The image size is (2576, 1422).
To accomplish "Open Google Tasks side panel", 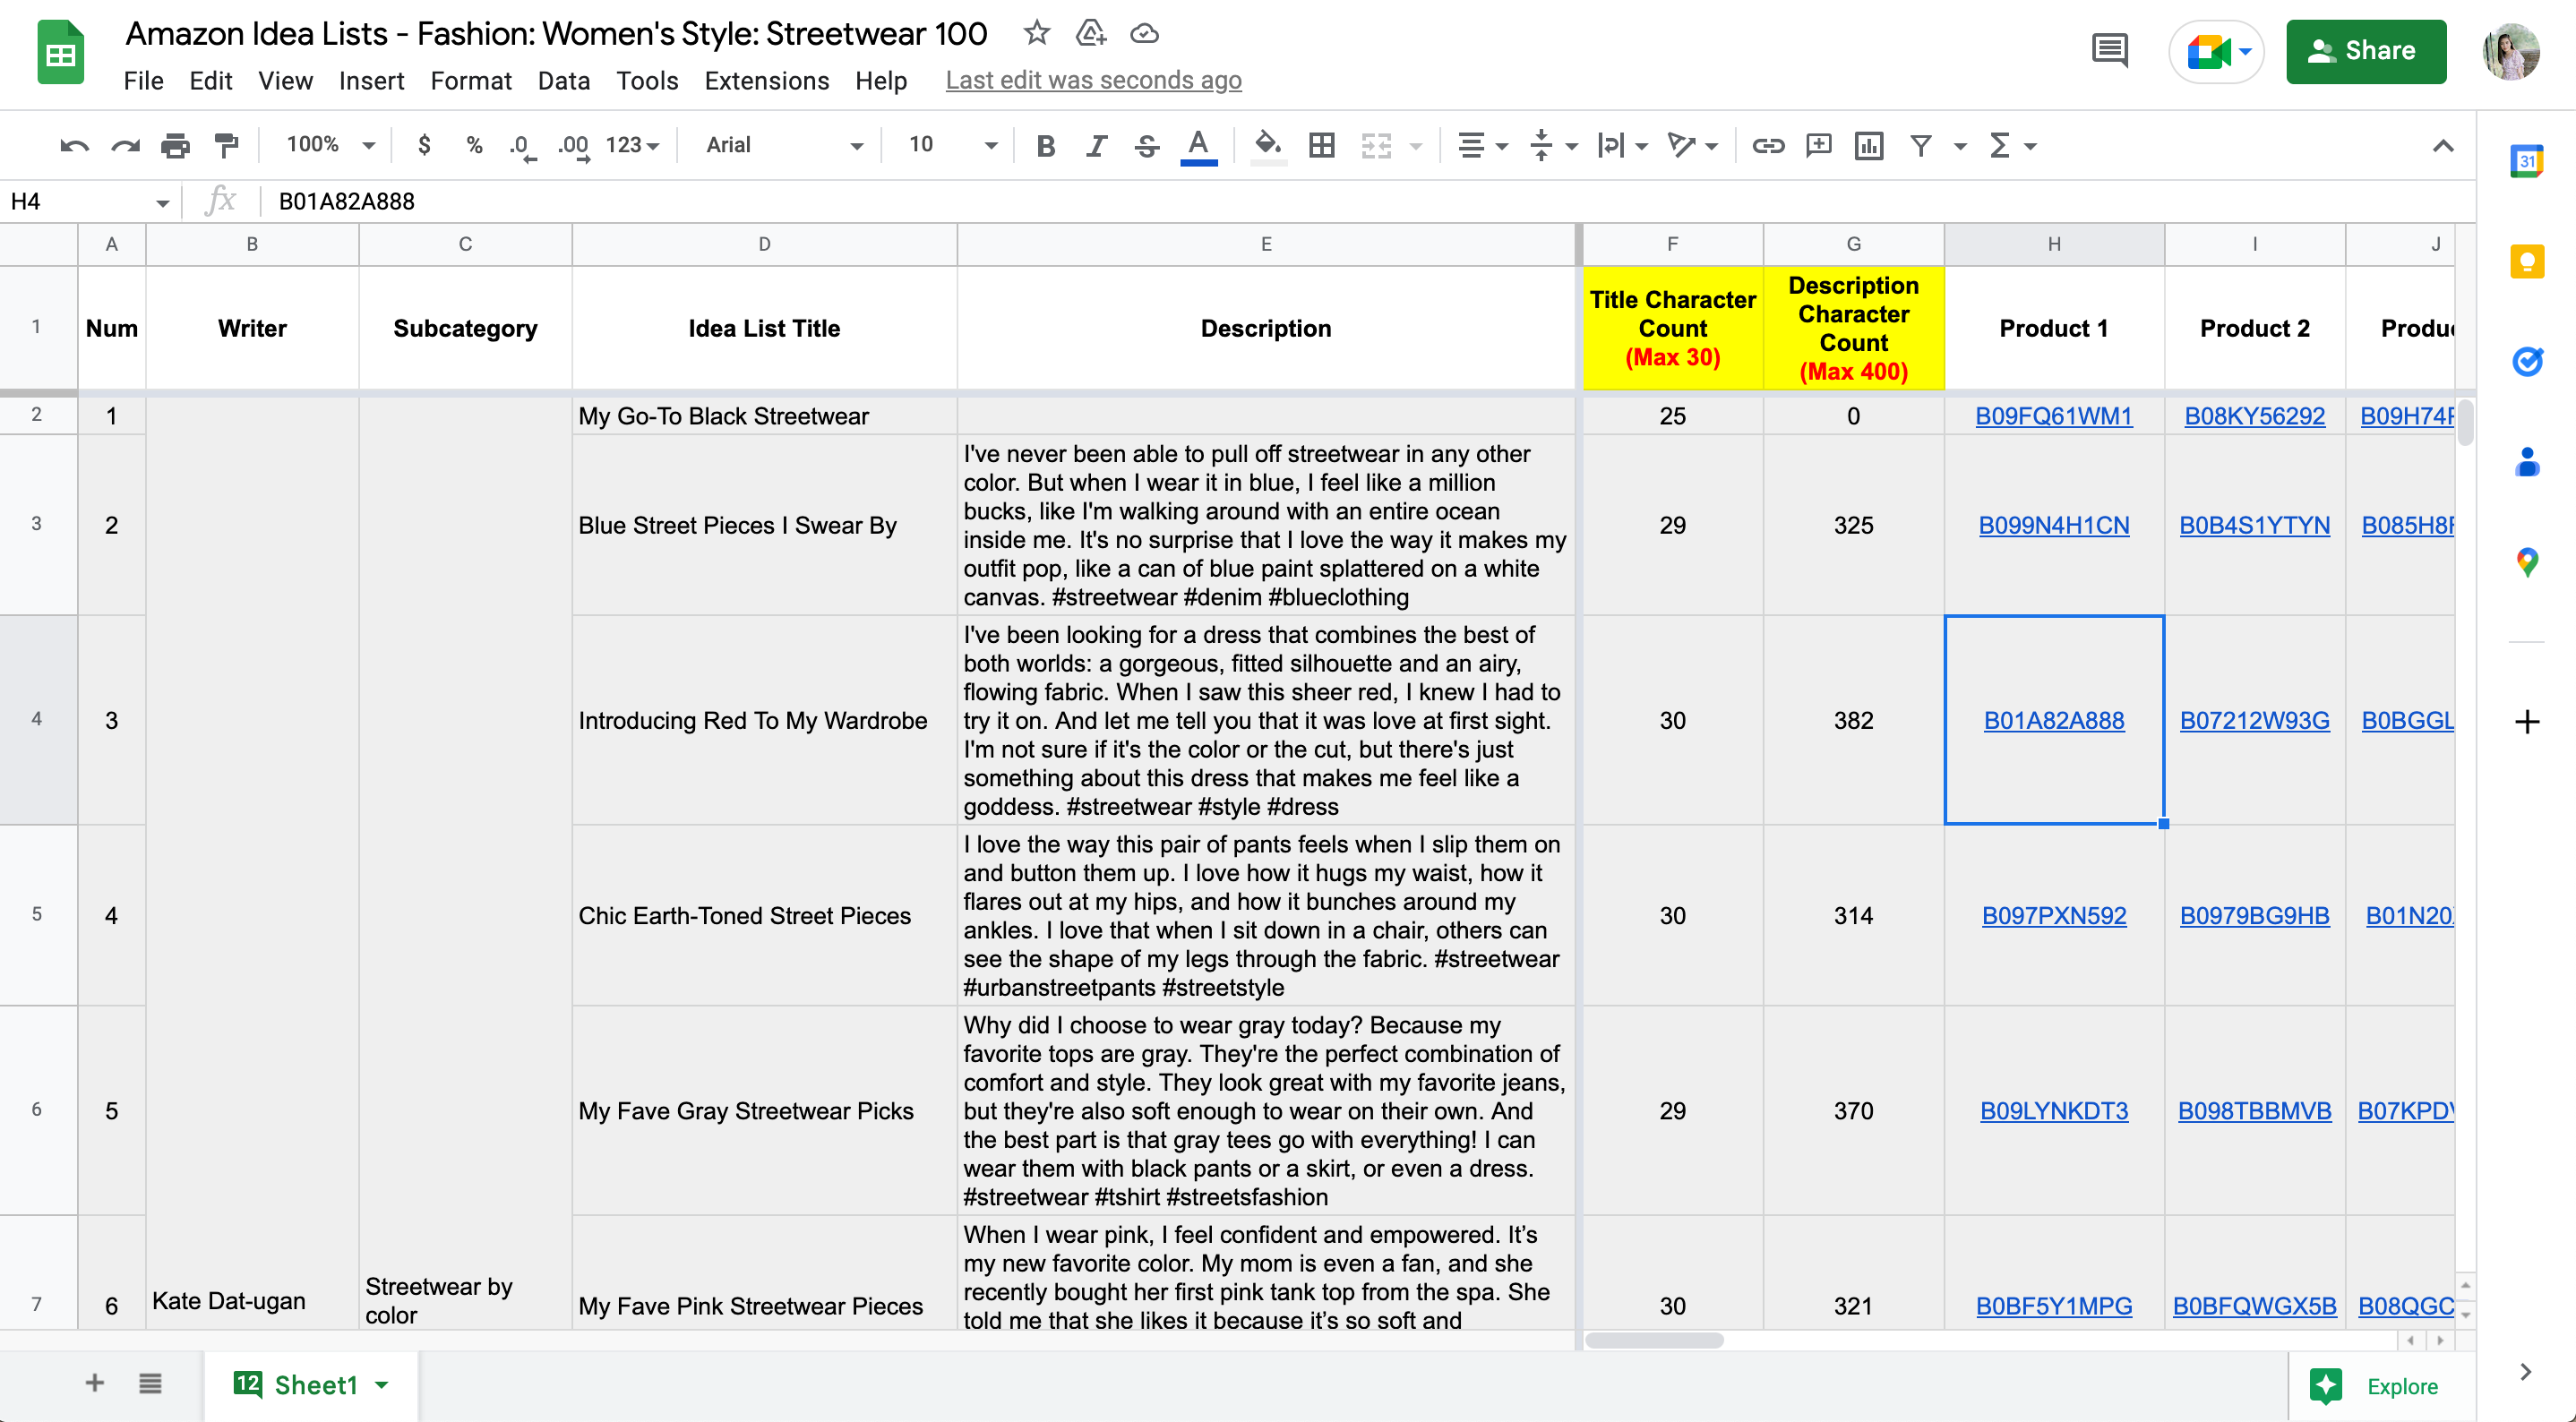I will click(2526, 361).
